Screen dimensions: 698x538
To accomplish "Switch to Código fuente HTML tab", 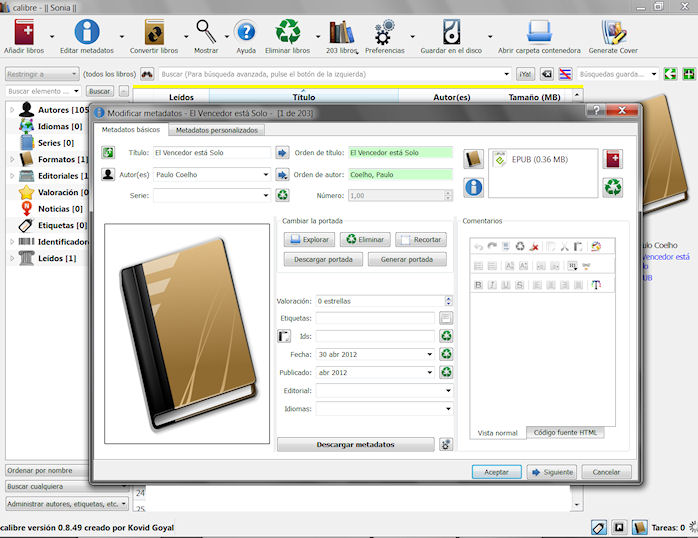I will point(565,432).
